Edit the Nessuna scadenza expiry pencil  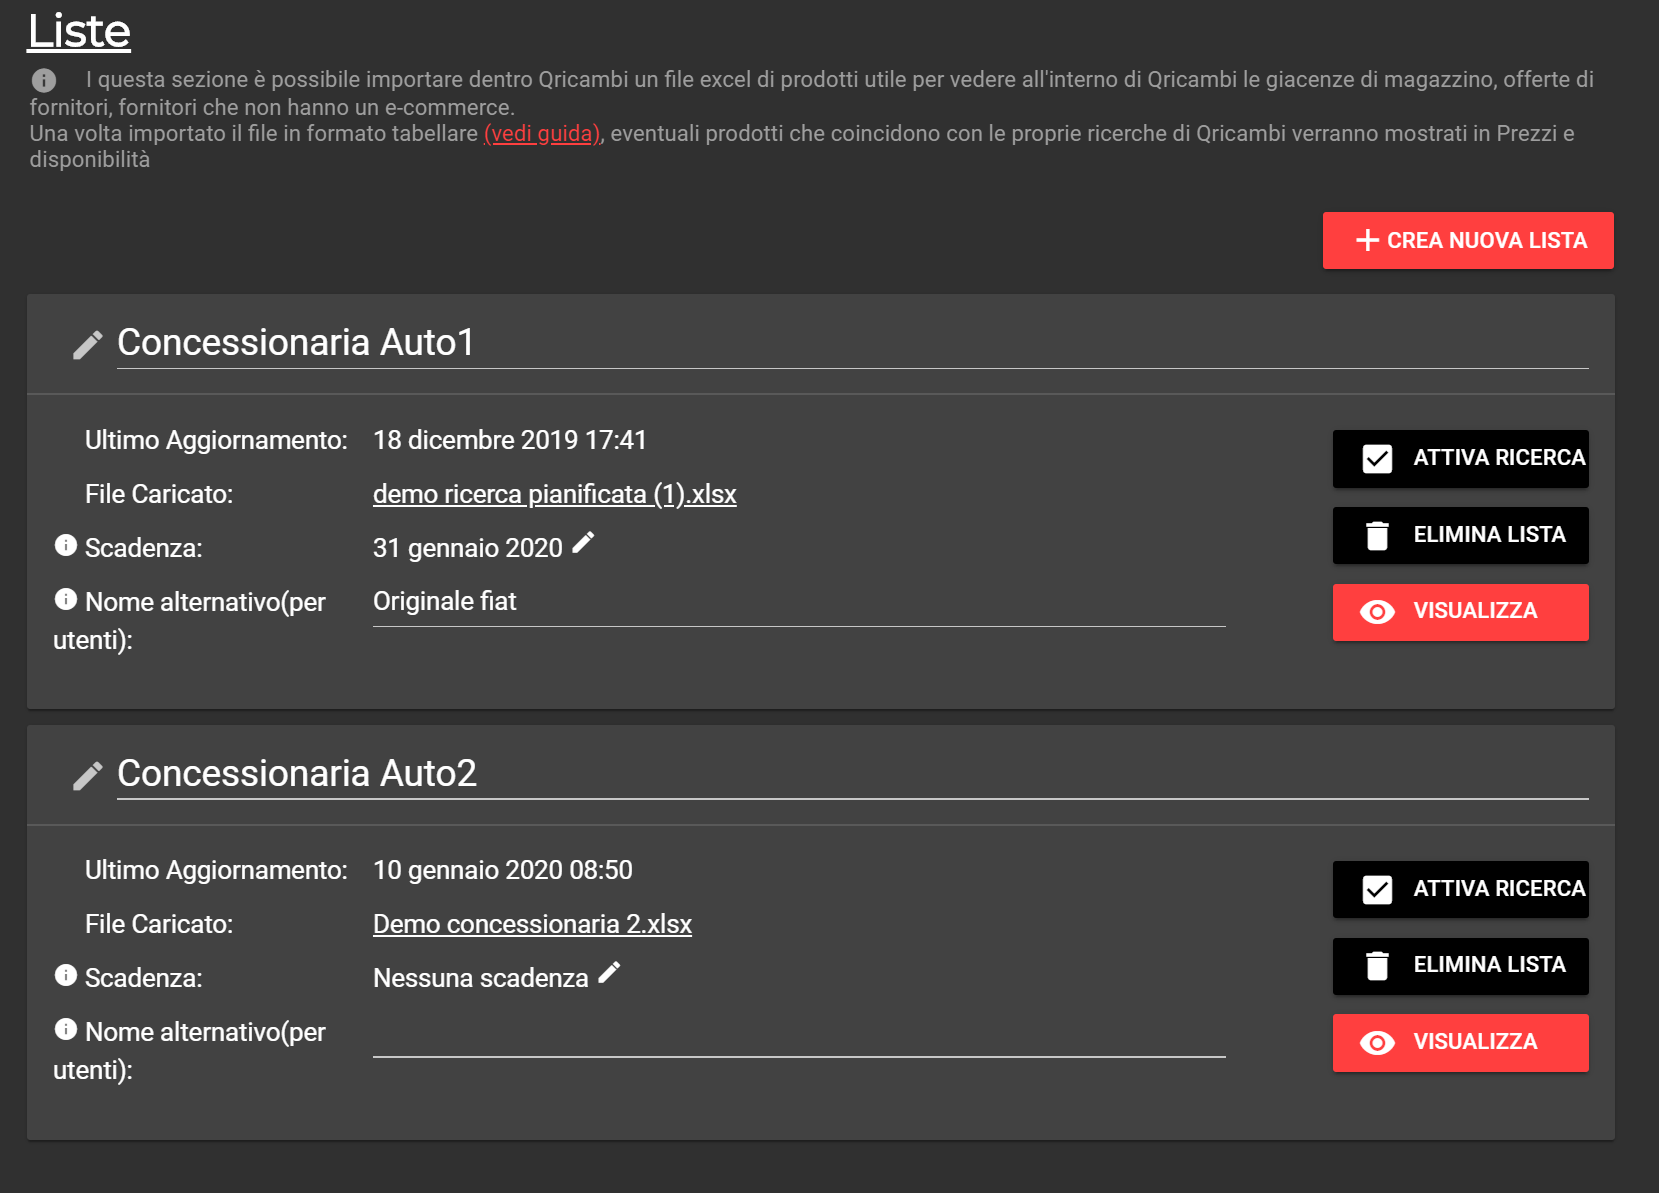coord(609,973)
